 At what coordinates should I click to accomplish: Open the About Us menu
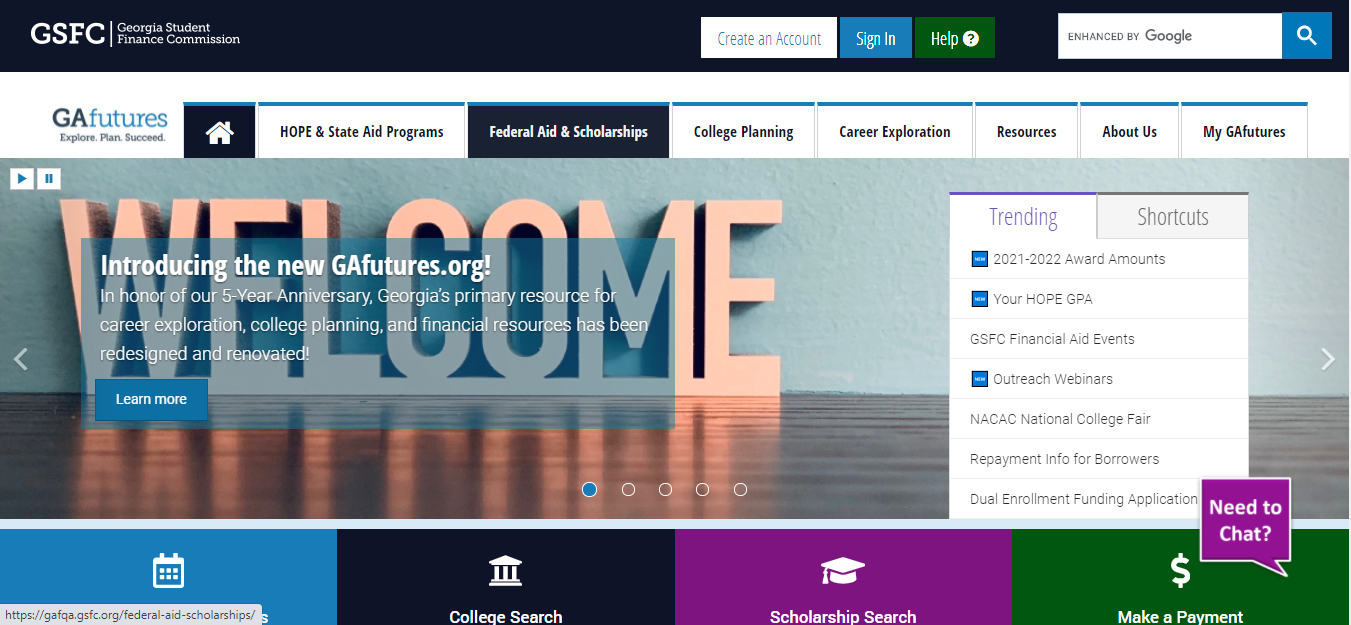click(x=1129, y=132)
